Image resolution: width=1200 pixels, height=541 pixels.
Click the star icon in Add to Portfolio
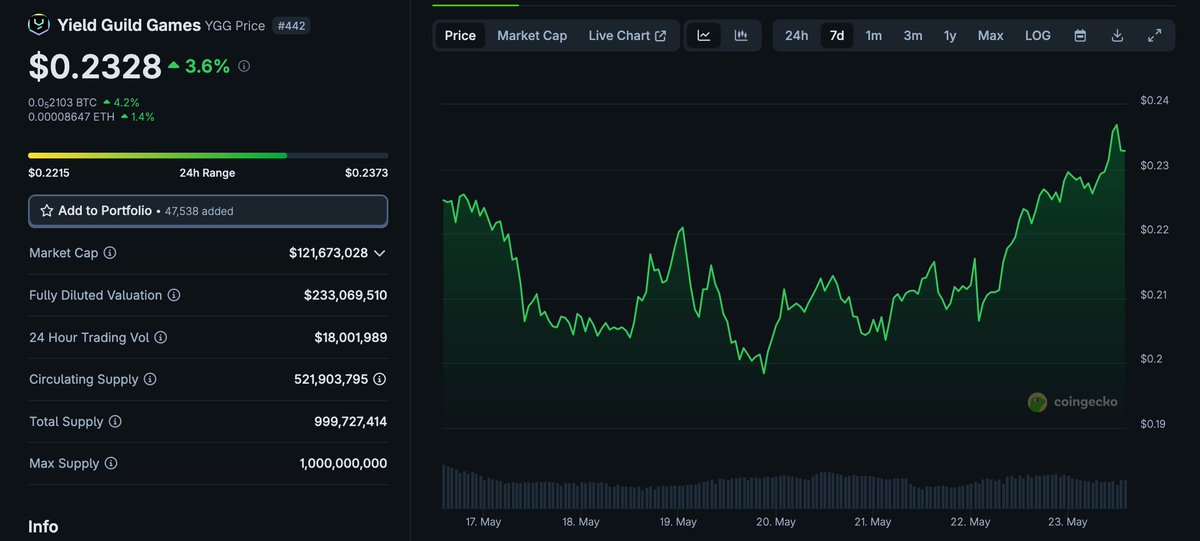pos(47,211)
